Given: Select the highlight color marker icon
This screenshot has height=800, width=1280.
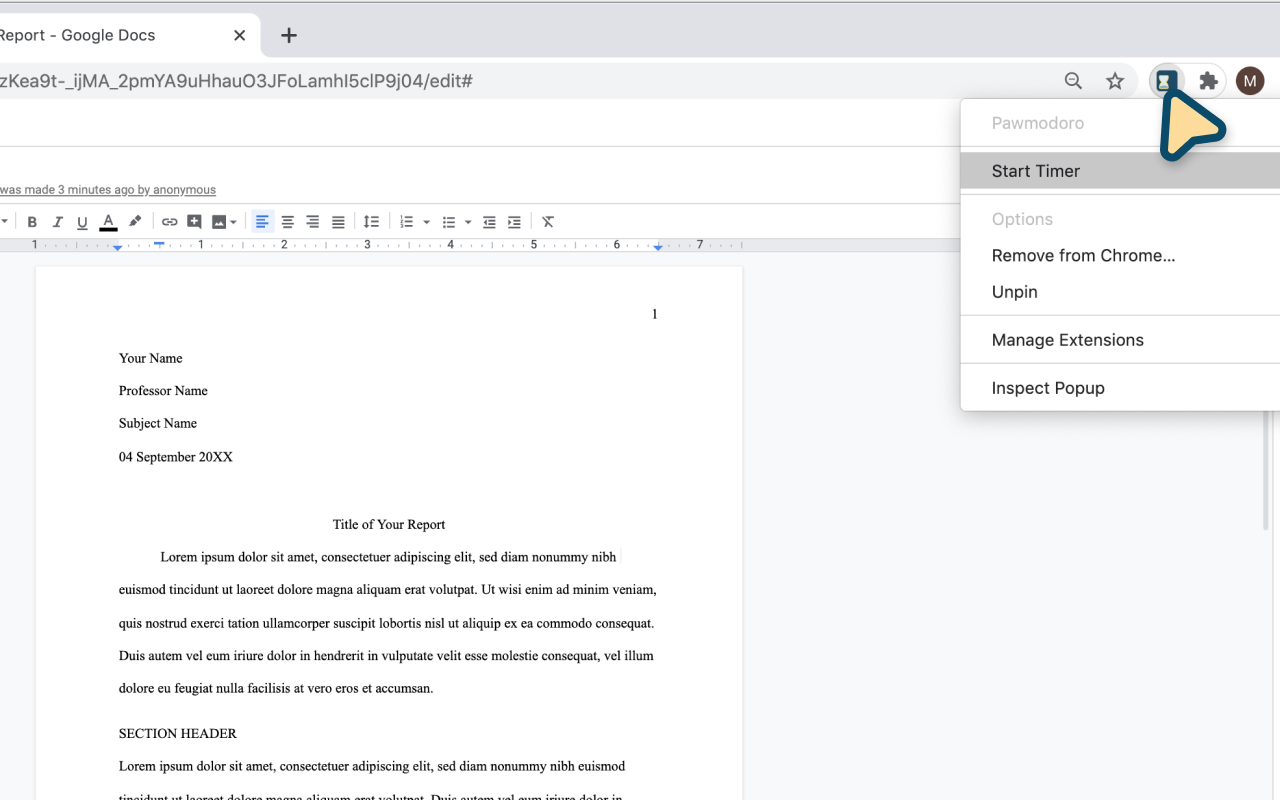Looking at the screenshot, I should click(135, 222).
